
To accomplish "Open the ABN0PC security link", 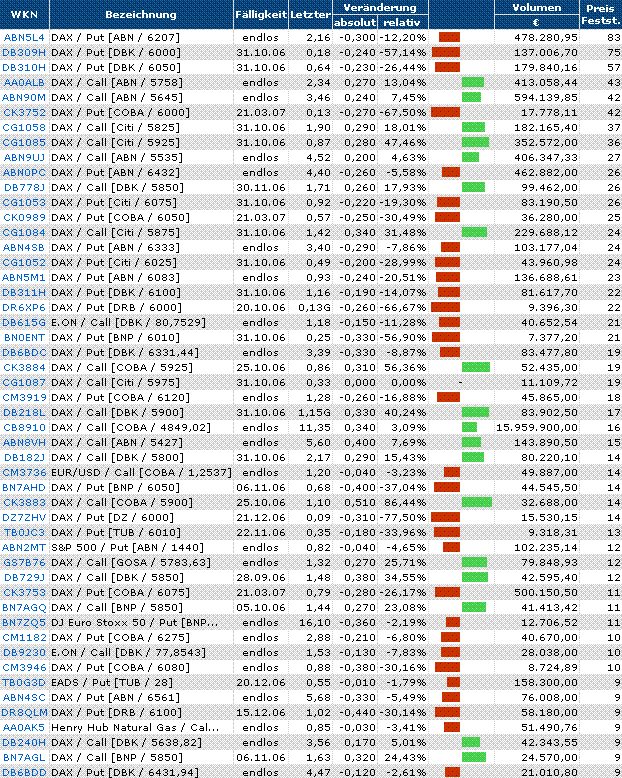I will pos(24,173).
